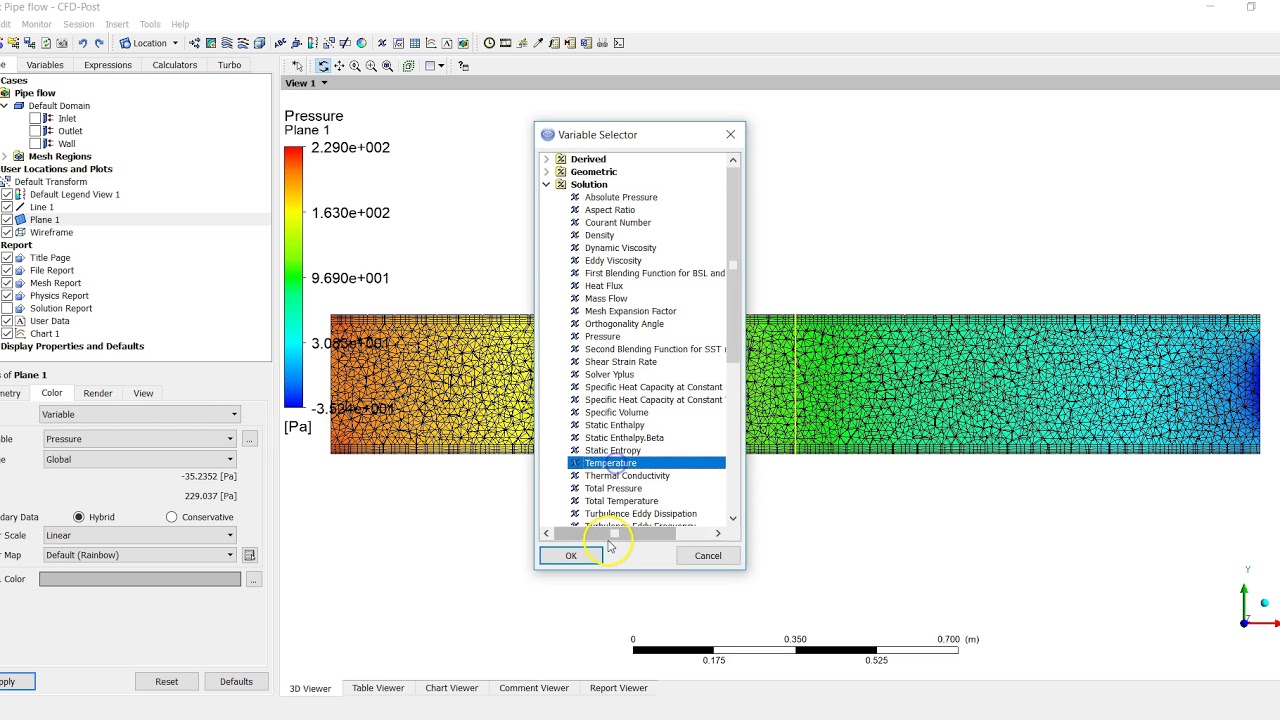Toggle the Inlet boundary checkbox
Screen dimensions: 1280x720
35,118
